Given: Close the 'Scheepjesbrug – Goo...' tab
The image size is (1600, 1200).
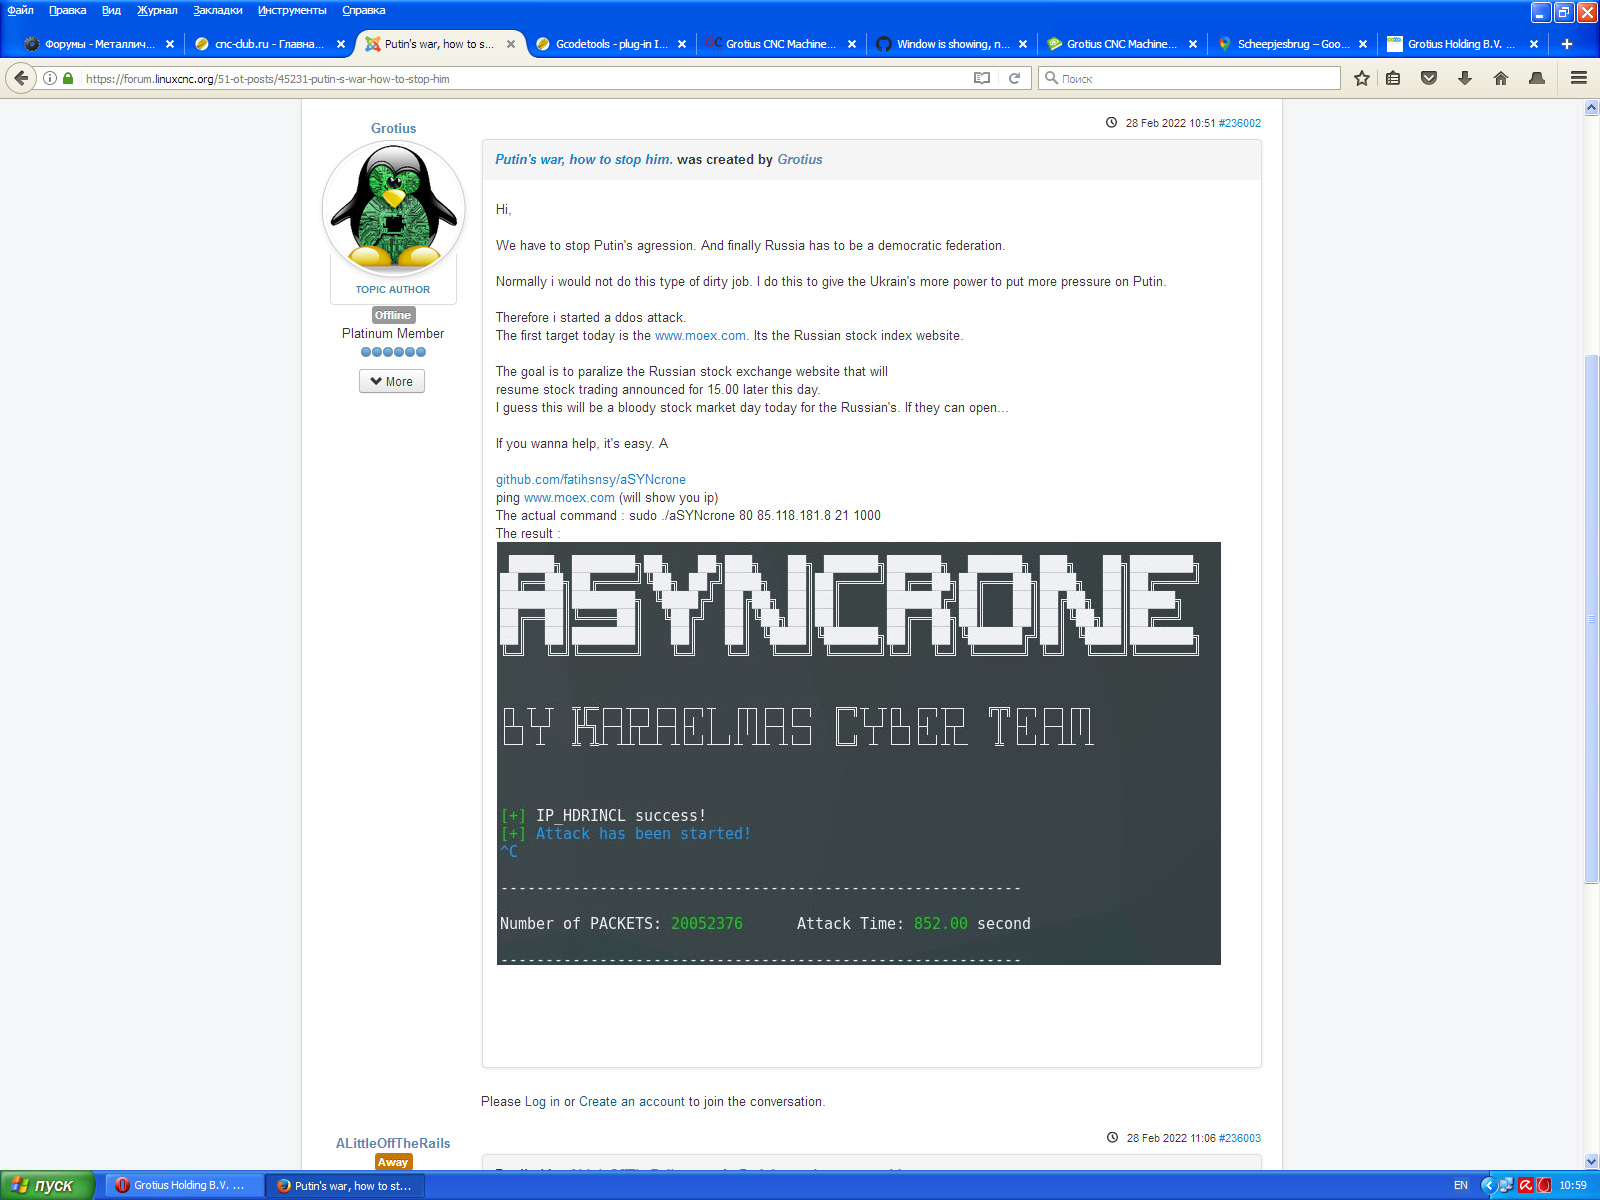Looking at the screenshot, I should pyautogui.click(x=1363, y=44).
